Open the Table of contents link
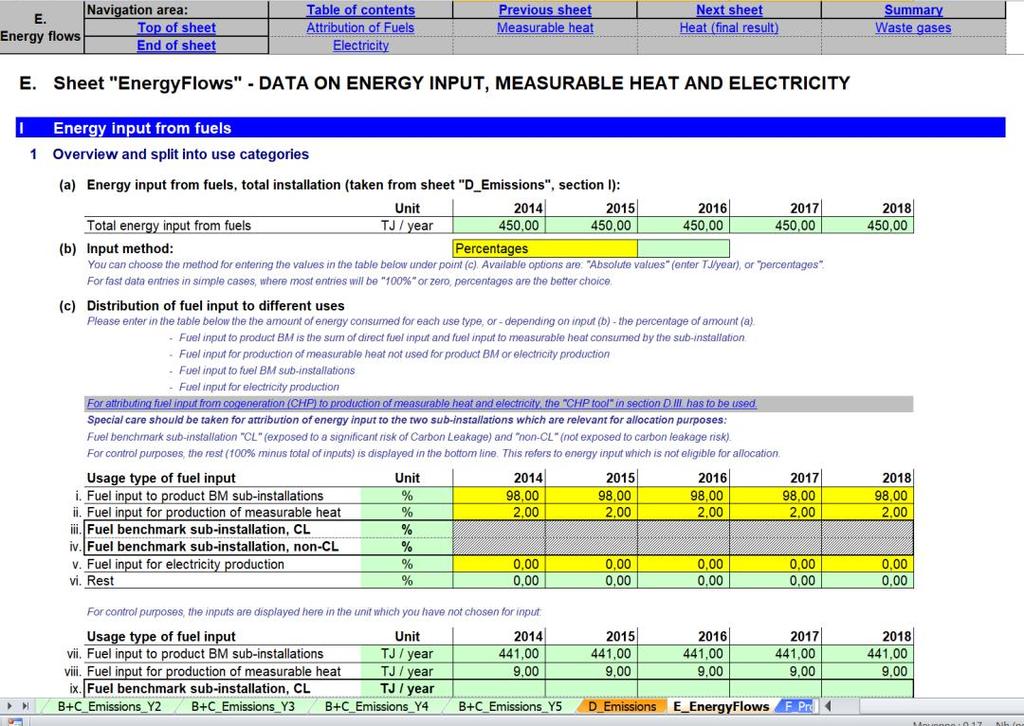This screenshot has height=726, width=1024. click(x=360, y=10)
